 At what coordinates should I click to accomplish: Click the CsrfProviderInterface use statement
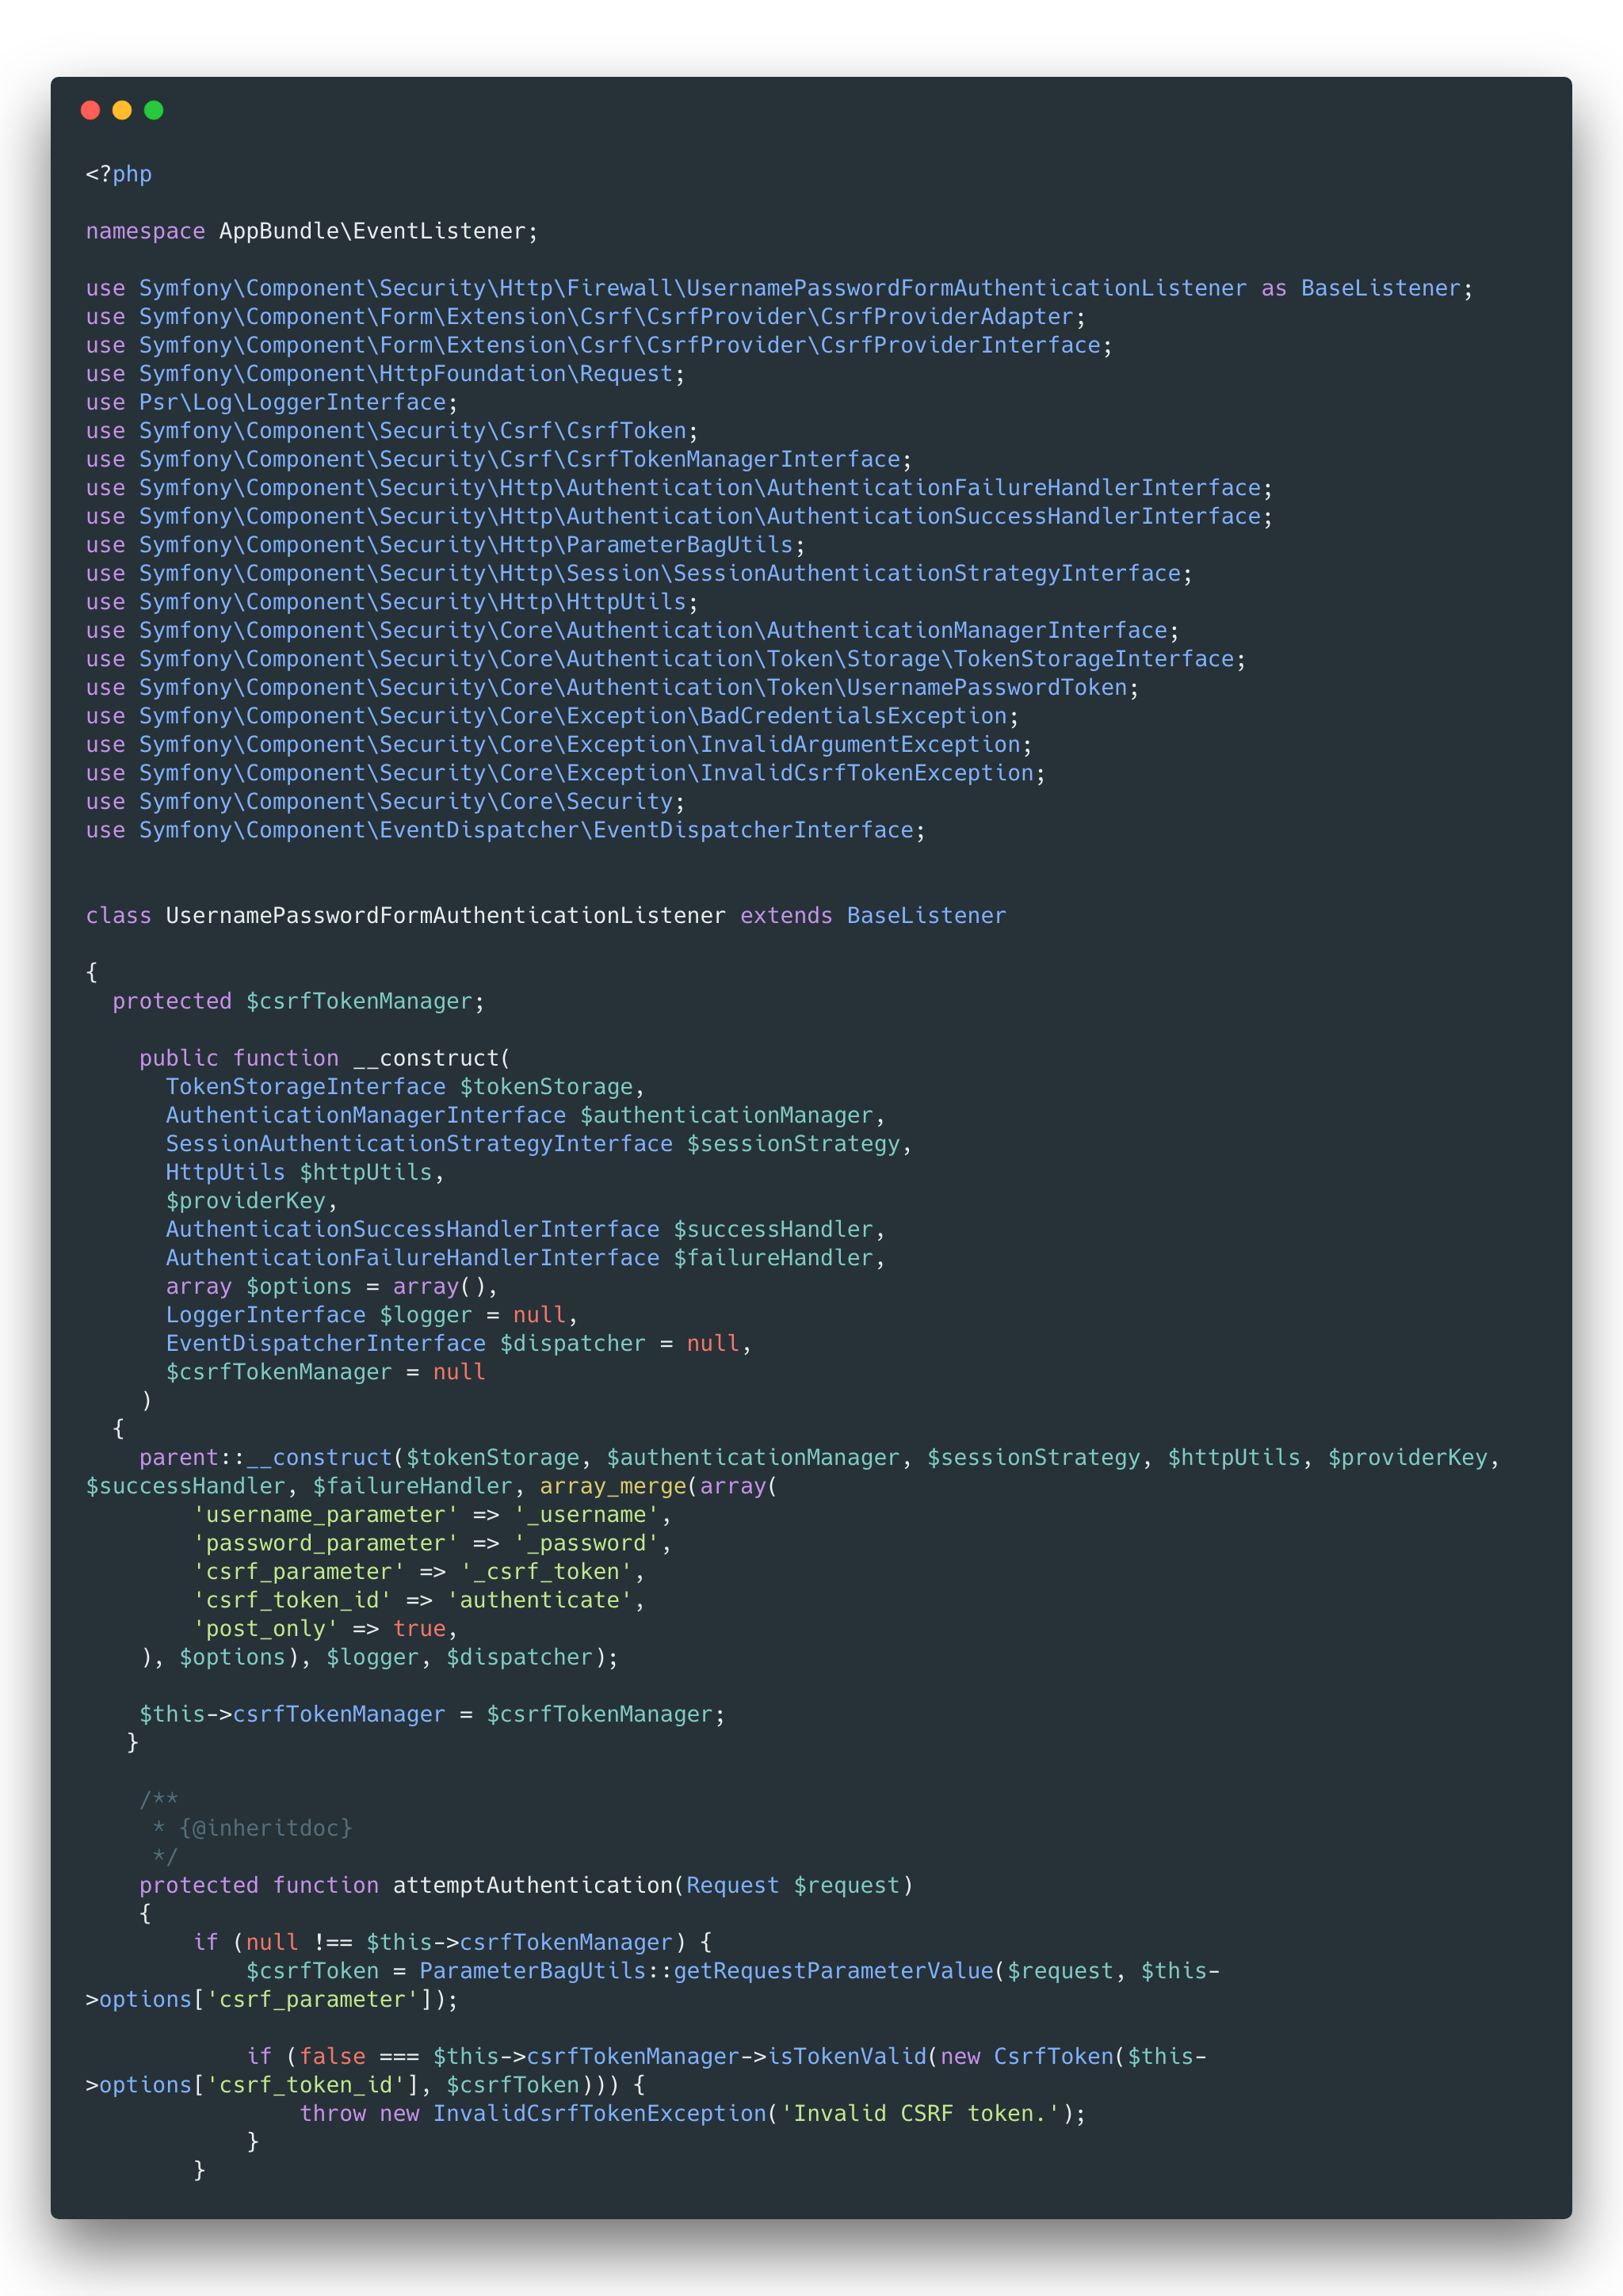599,345
